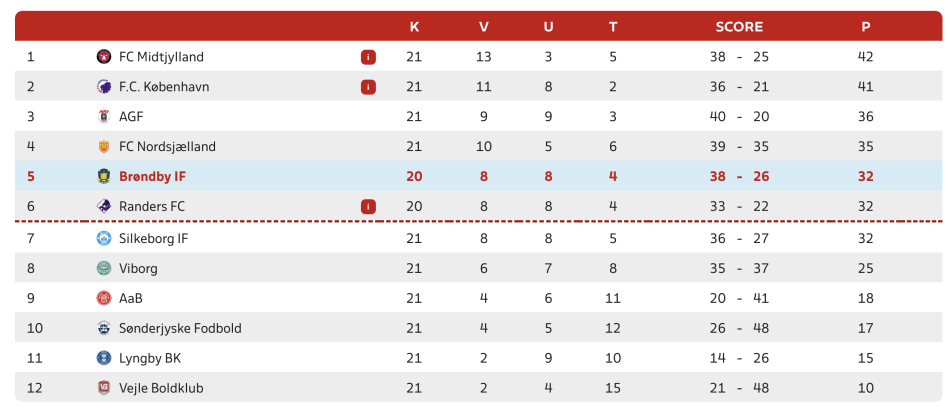Click the FC Nordsjælland club crest
Image resolution: width=950 pixels, height=412 pixels.
(104, 147)
